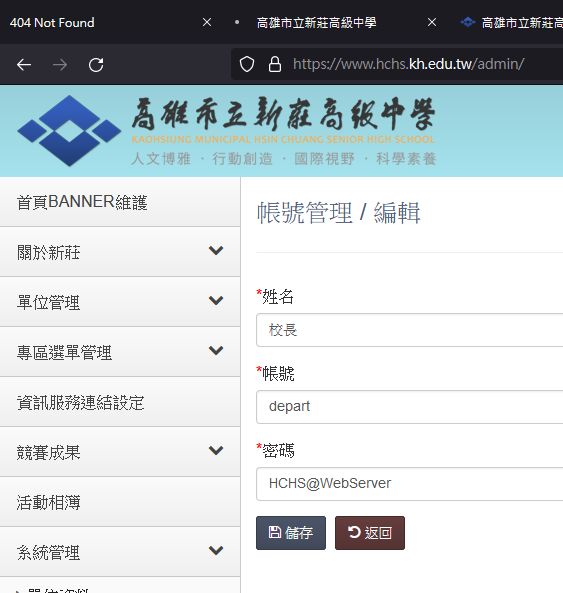Open 資訊服務連結設定 in the sidebar
Viewport: 563px width, 593px height.
click(120, 402)
